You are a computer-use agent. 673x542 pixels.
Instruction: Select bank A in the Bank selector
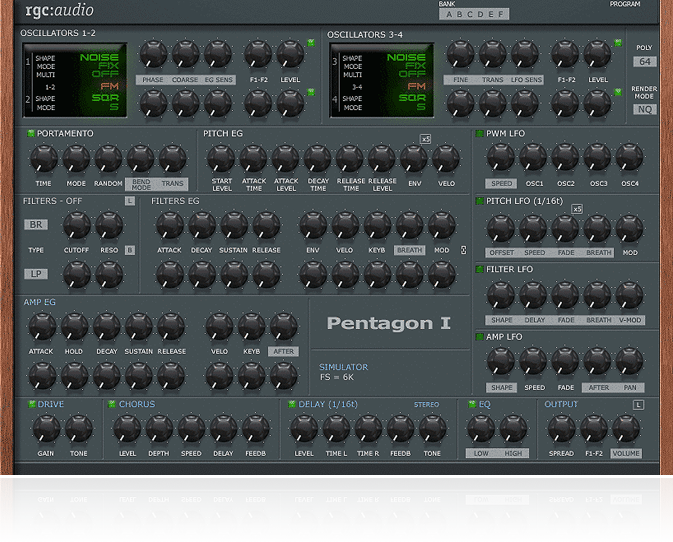pyautogui.click(x=449, y=14)
